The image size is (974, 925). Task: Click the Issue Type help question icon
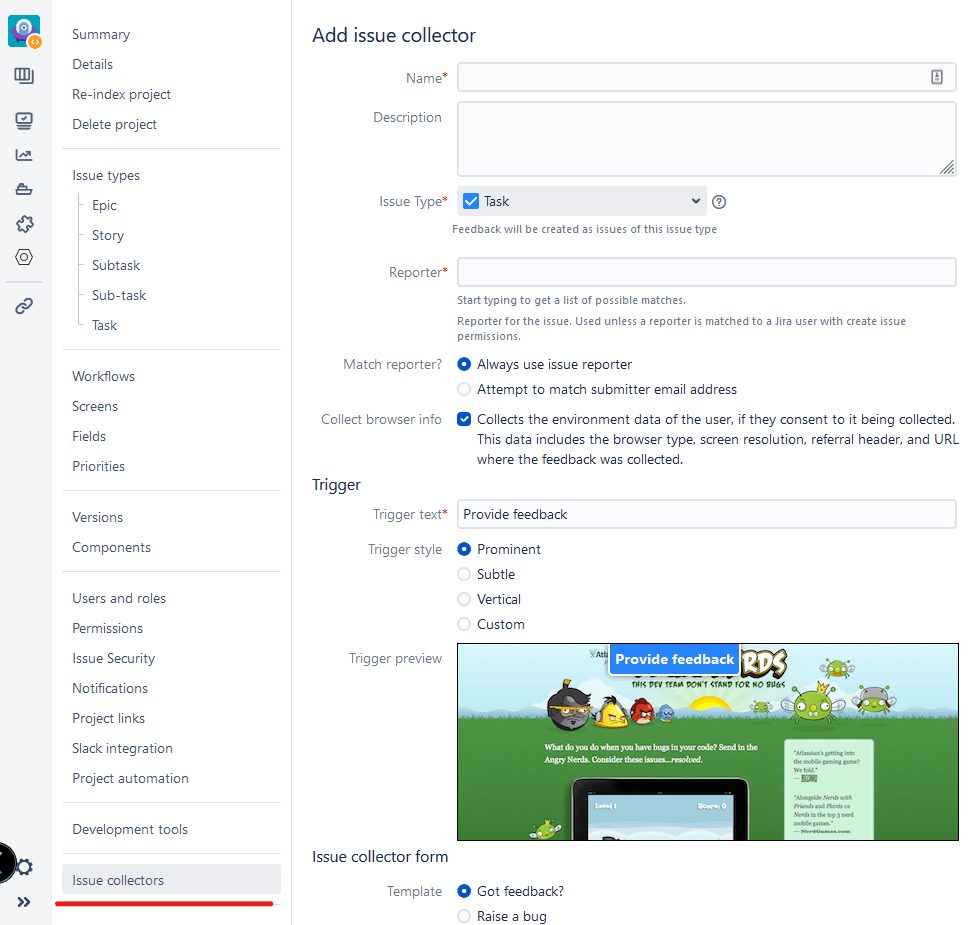click(719, 202)
